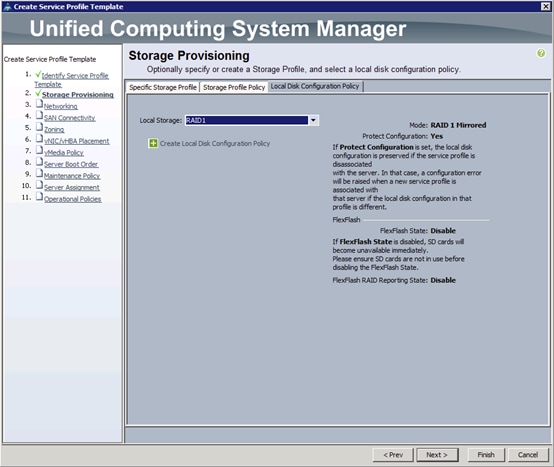Go to Server Boot Order step
Viewport: 554px width, 467px height.
click(x=71, y=164)
